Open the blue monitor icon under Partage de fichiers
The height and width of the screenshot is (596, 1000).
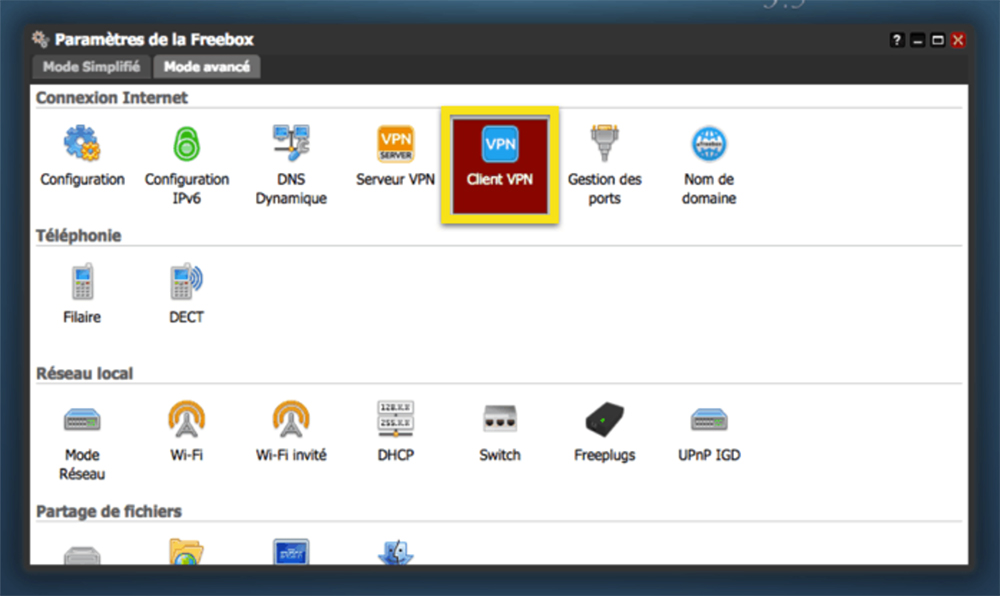coord(291,551)
